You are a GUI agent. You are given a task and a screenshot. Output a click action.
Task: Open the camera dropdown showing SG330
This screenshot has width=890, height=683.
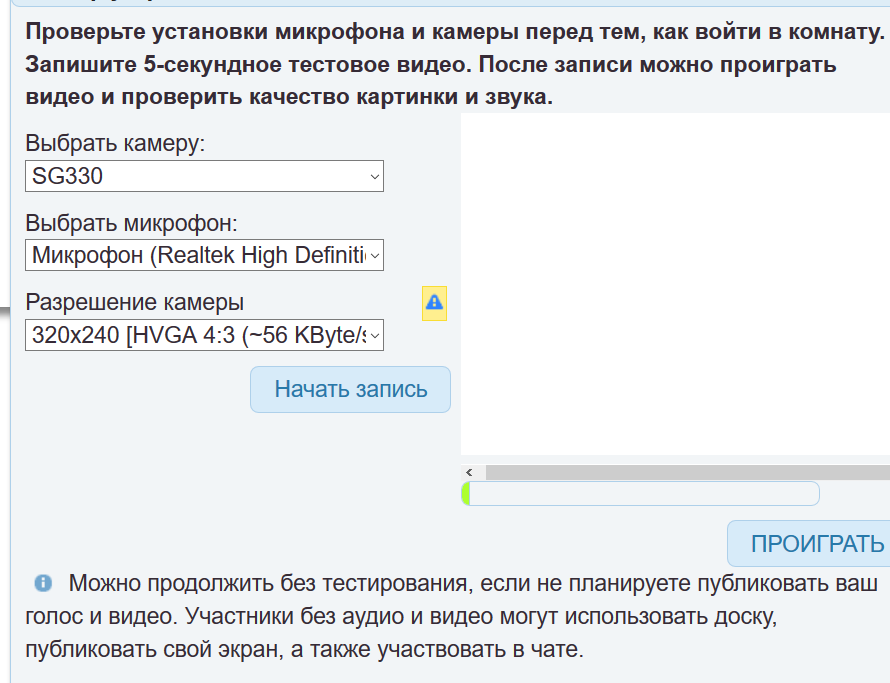click(204, 177)
